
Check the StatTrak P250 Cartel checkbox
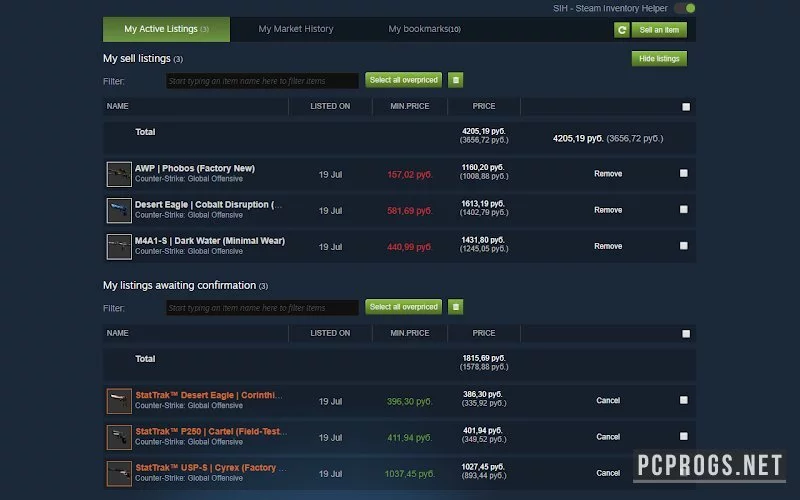click(x=684, y=436)
